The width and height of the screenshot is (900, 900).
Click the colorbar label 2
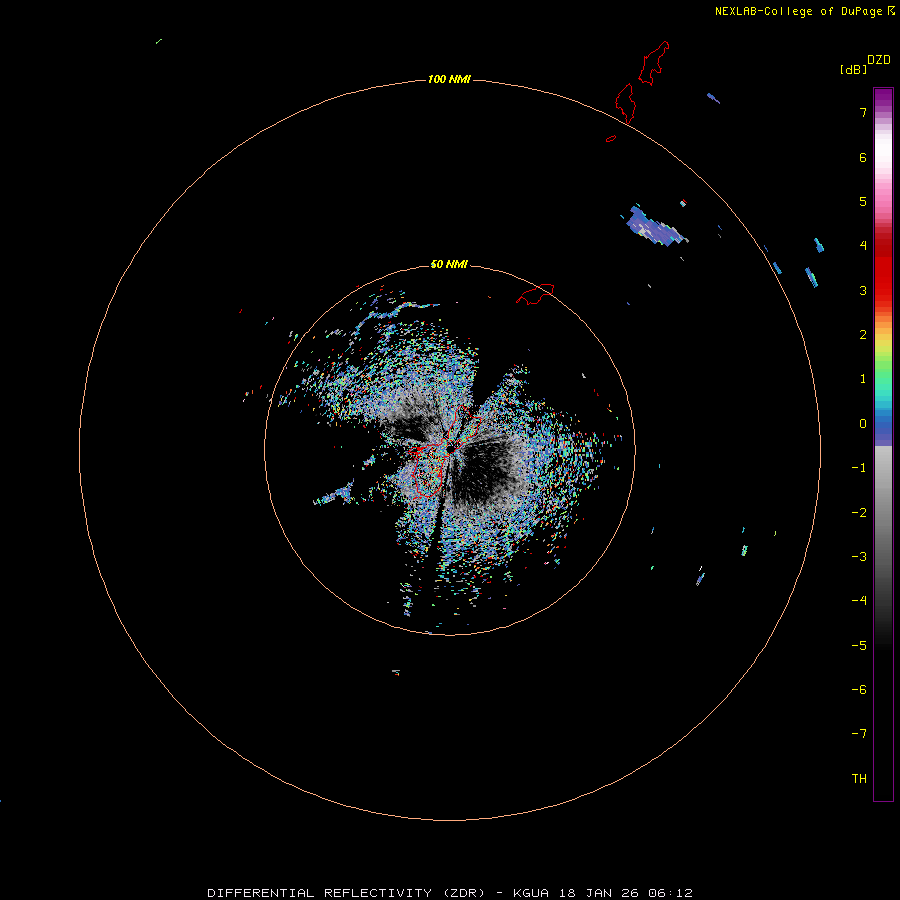(x=863, y=335)
